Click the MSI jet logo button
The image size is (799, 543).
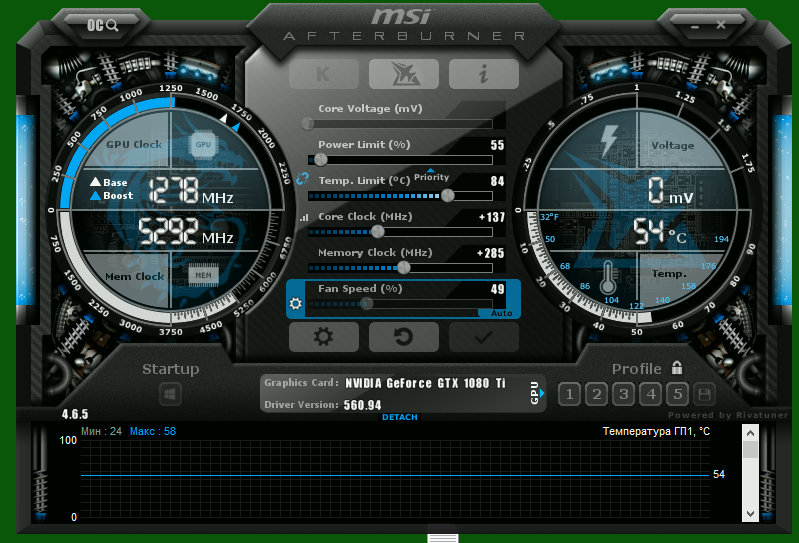click(x=404, y=74)
